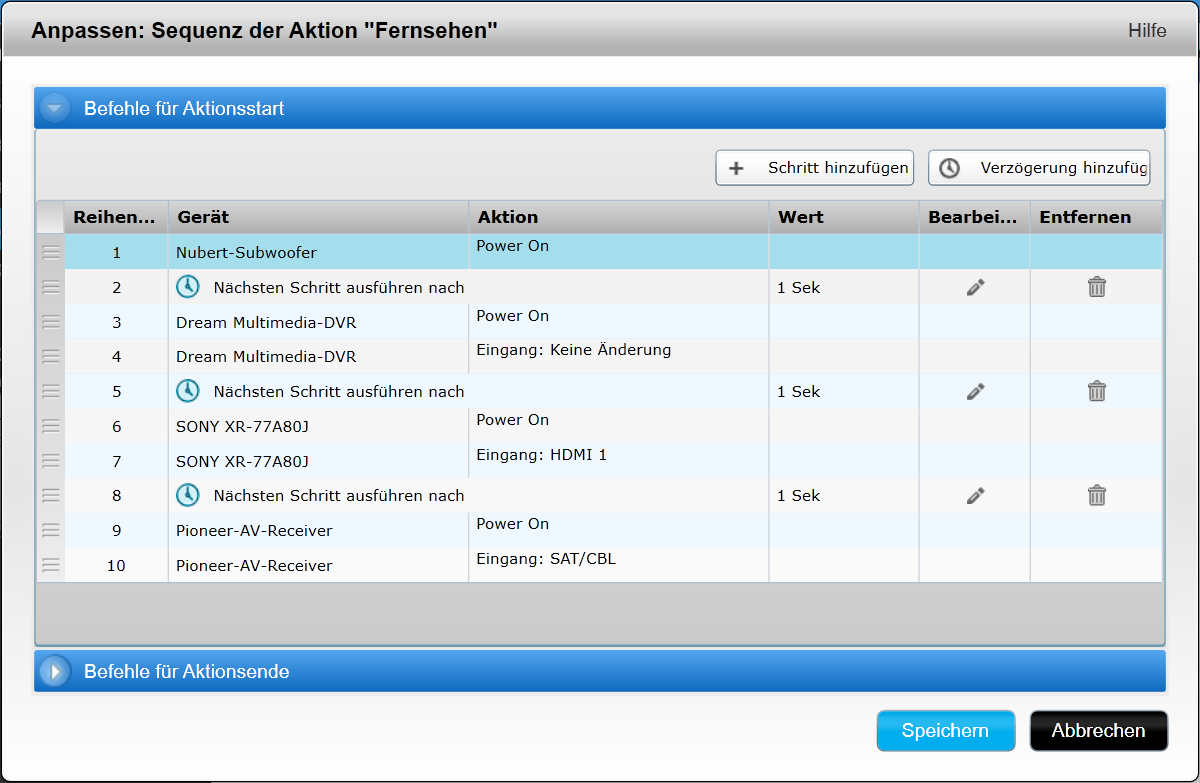Click Verzögerung hinzufügen button
The image size is (1200, 783).
pos(1039,168)
